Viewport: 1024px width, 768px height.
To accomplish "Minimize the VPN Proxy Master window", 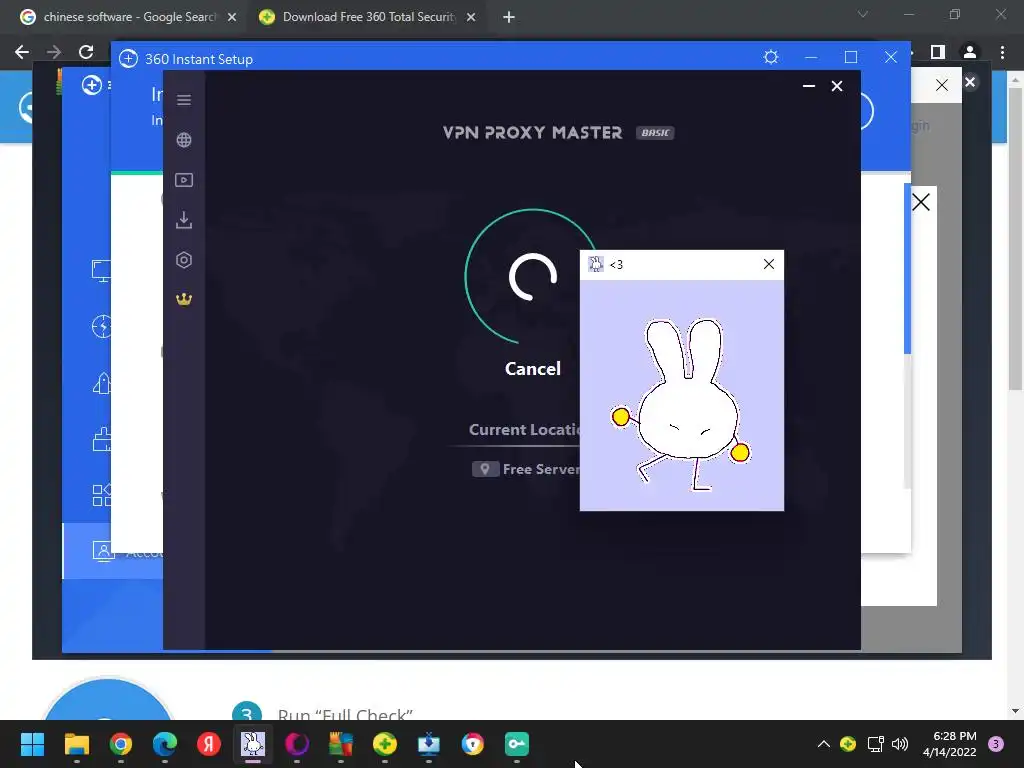I will pos(808,86).
